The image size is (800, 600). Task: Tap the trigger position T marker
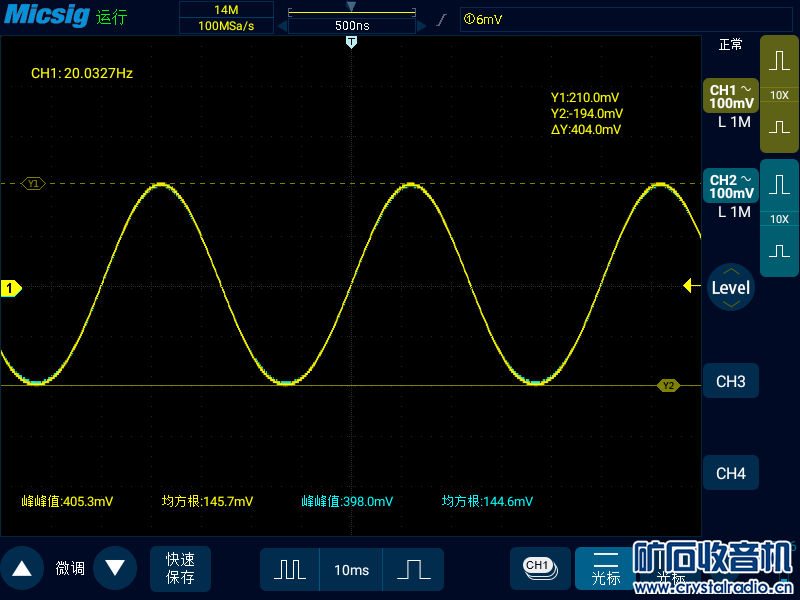[x=351, y=43]
